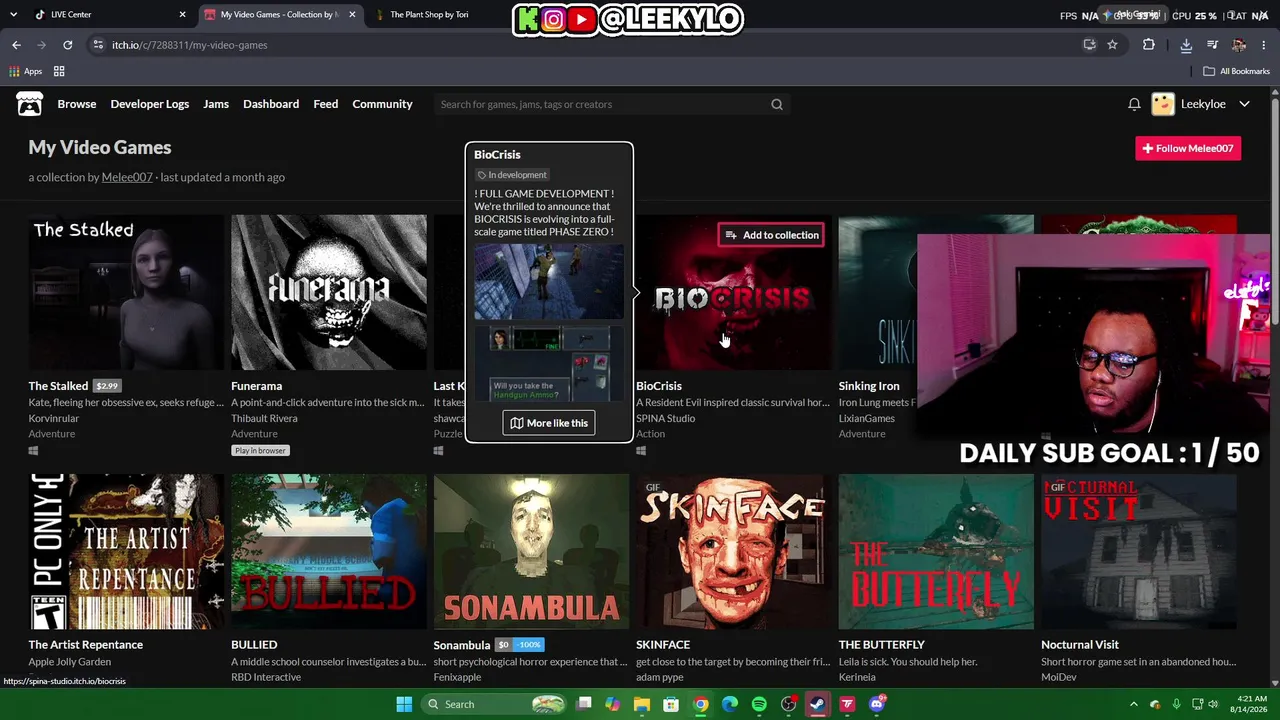Open OBS Studio from the taskbar
The width and height of the screenshot is (1280, 720).
click(x=789, y=704)
